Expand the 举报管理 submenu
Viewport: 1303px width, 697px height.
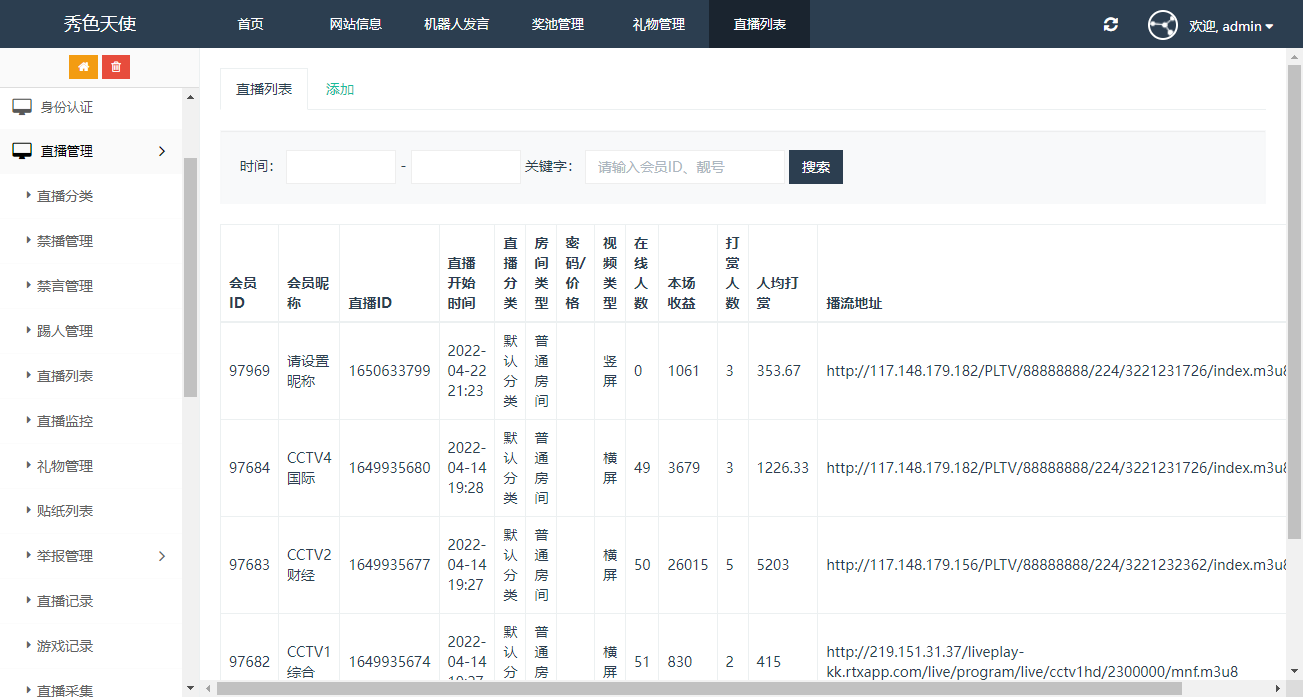(162, 556)
